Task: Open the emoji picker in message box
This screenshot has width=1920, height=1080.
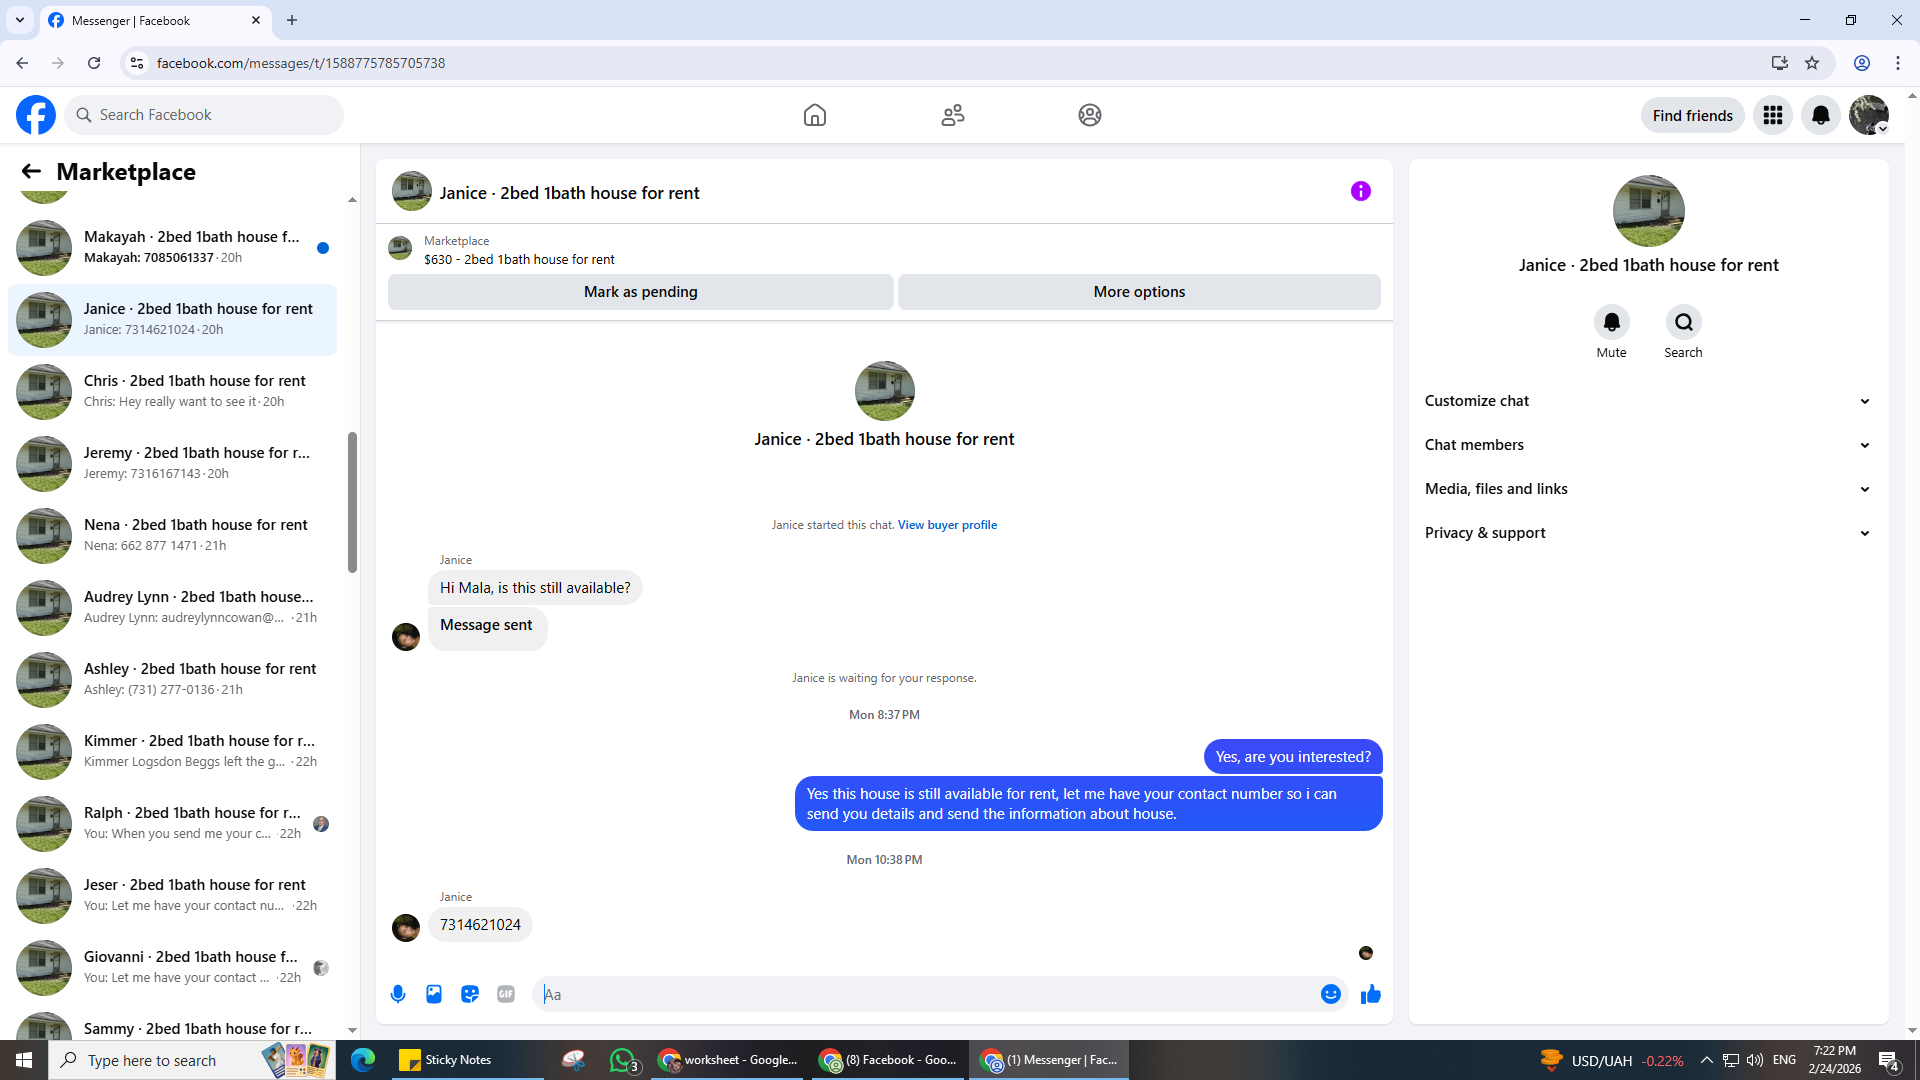Action: tap(1330, 994)
